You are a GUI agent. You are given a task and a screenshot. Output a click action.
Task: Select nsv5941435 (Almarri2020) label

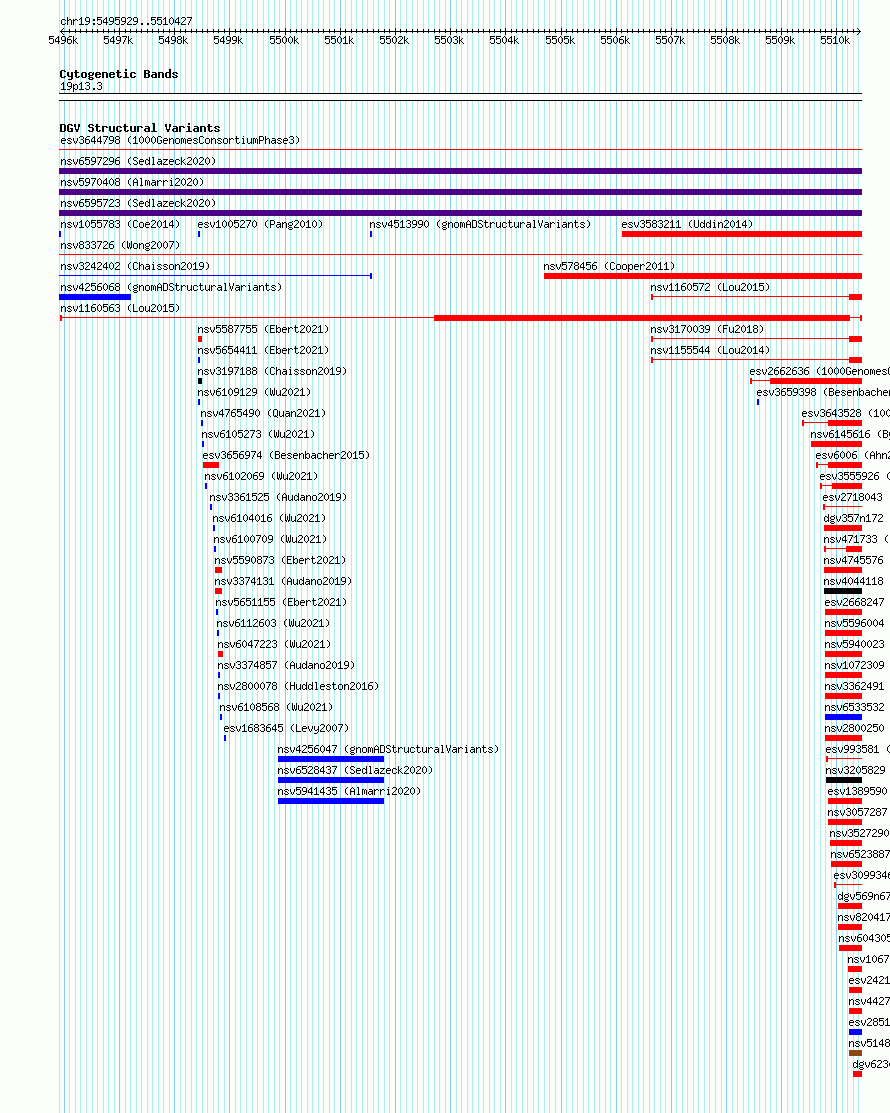349,791
